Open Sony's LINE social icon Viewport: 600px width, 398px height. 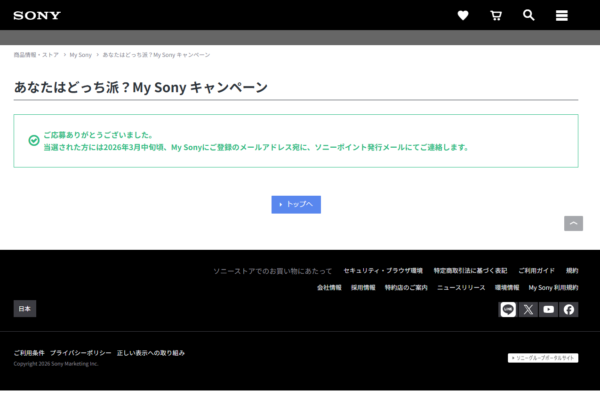click(x=508, y=309)
